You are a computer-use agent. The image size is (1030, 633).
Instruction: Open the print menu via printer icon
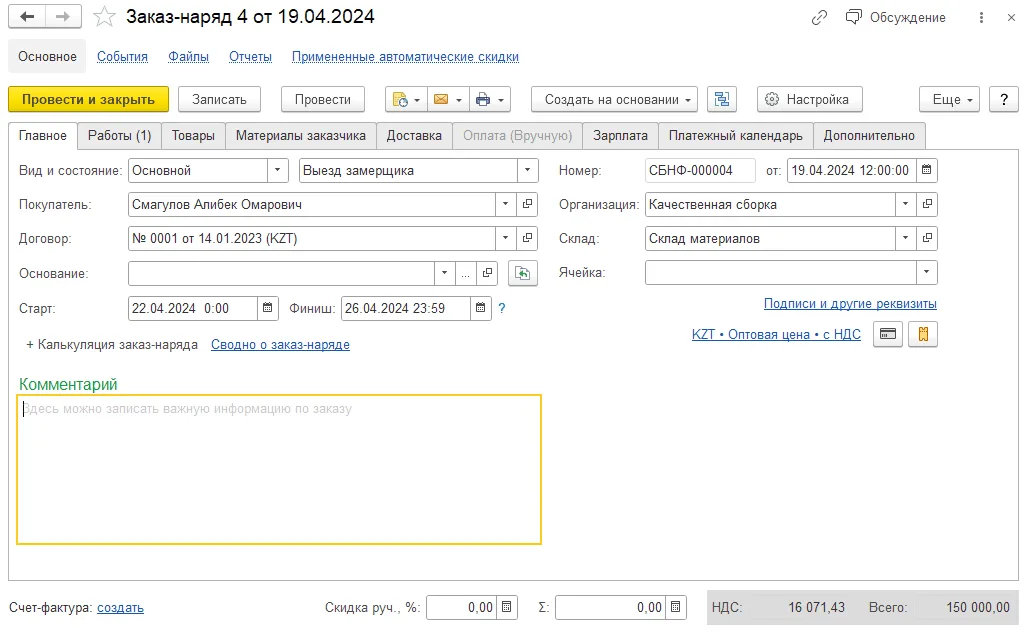[x=490, y=100]
